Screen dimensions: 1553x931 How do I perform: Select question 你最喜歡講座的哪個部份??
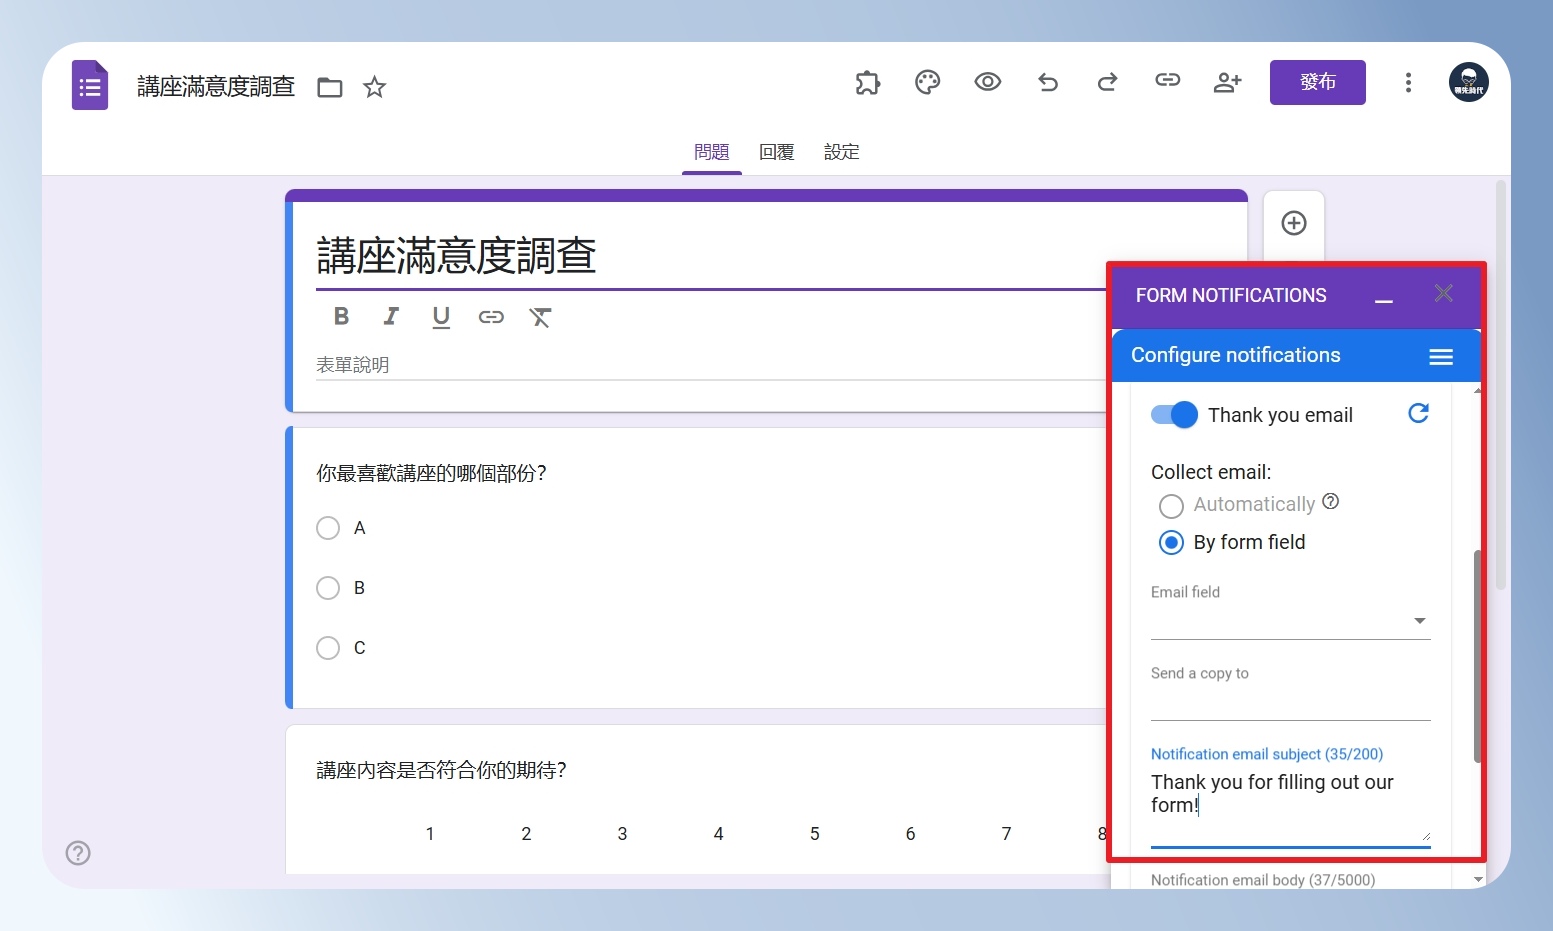pyautogui.click(x=432, y=473)
